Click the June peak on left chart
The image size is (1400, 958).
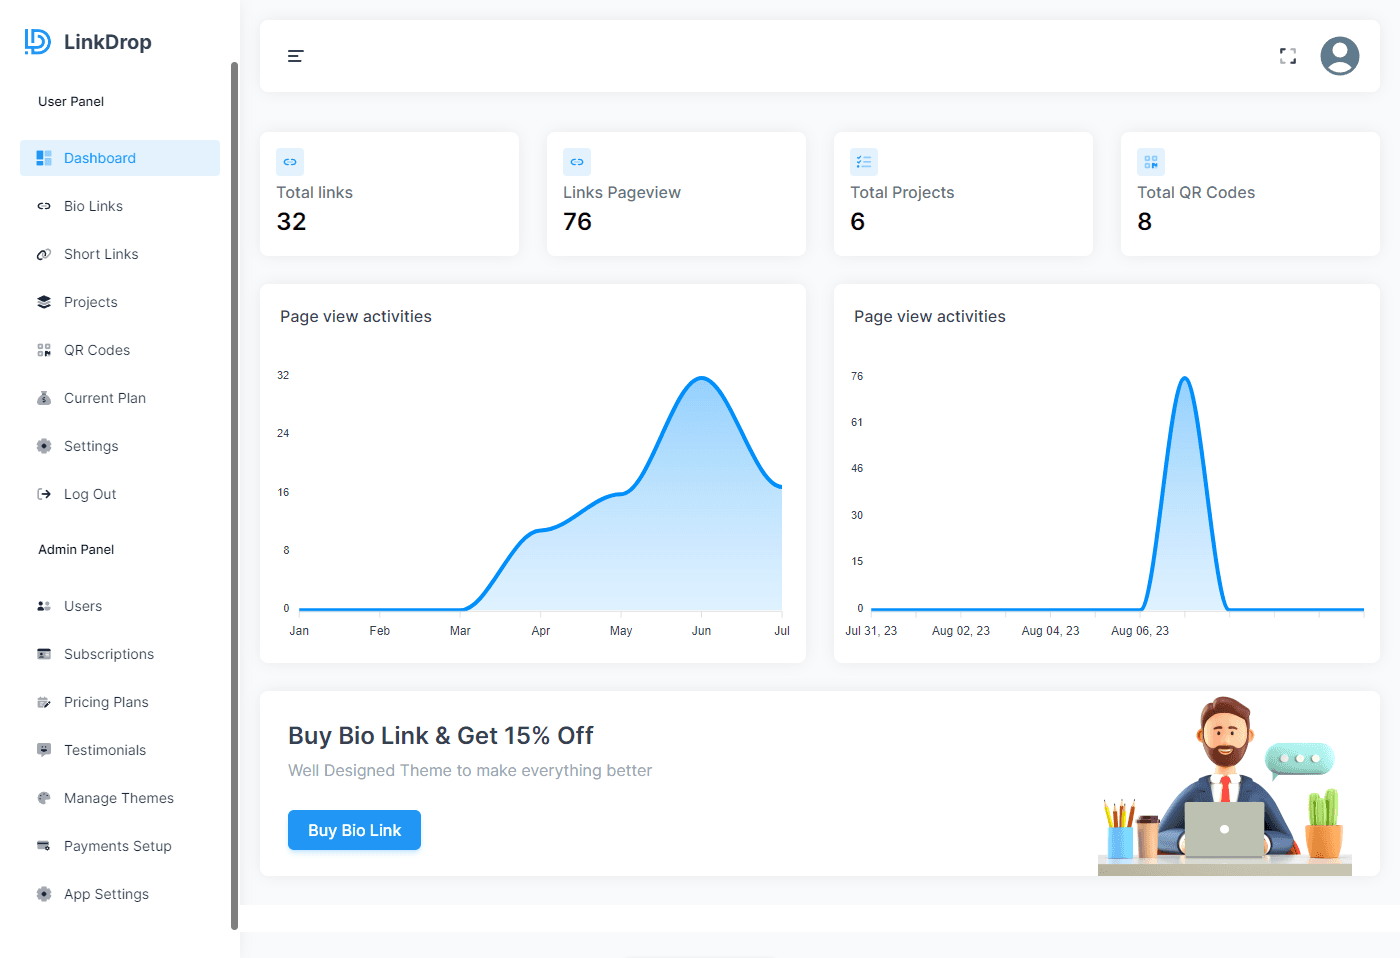[x=703, y=378]
